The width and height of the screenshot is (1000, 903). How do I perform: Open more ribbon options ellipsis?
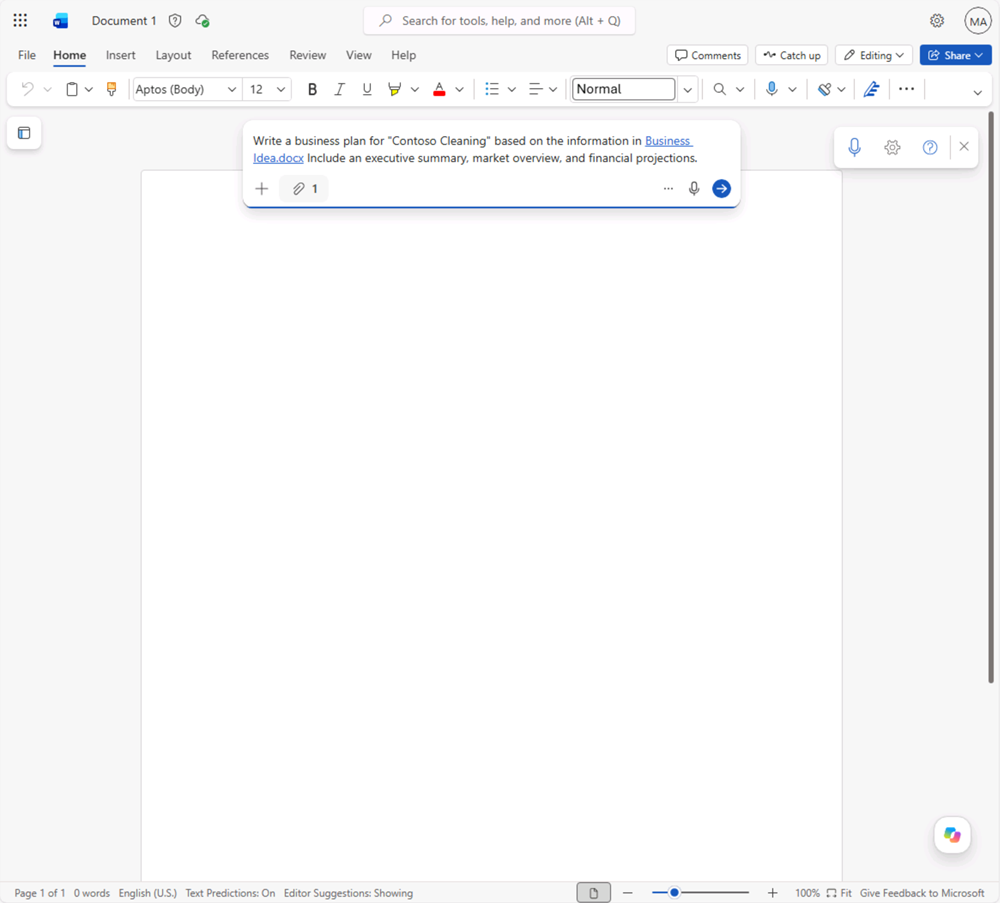tap(906, 89)
